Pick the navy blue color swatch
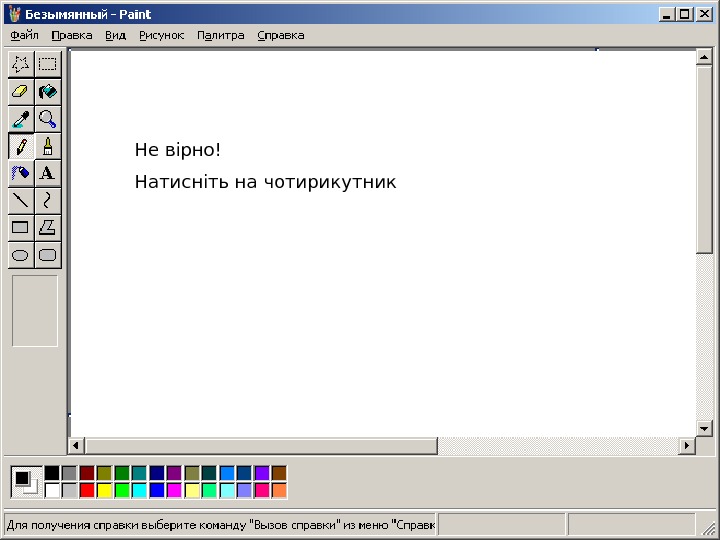Viewport: 720px width, 540px height. [x=157, y=473]
